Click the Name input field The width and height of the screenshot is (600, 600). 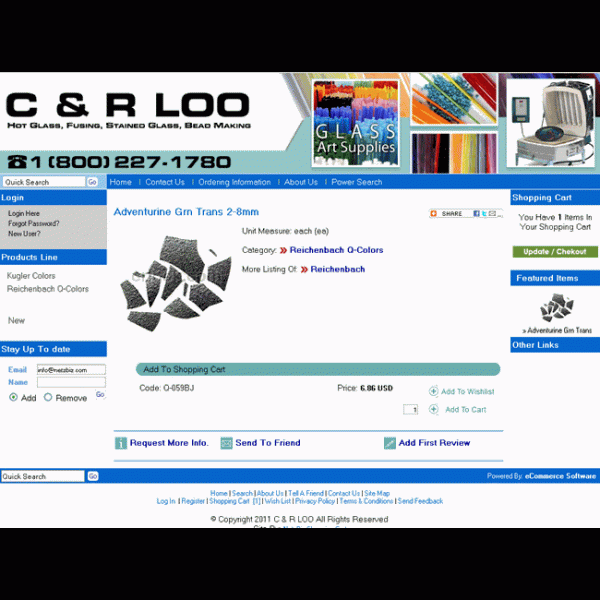71,382
